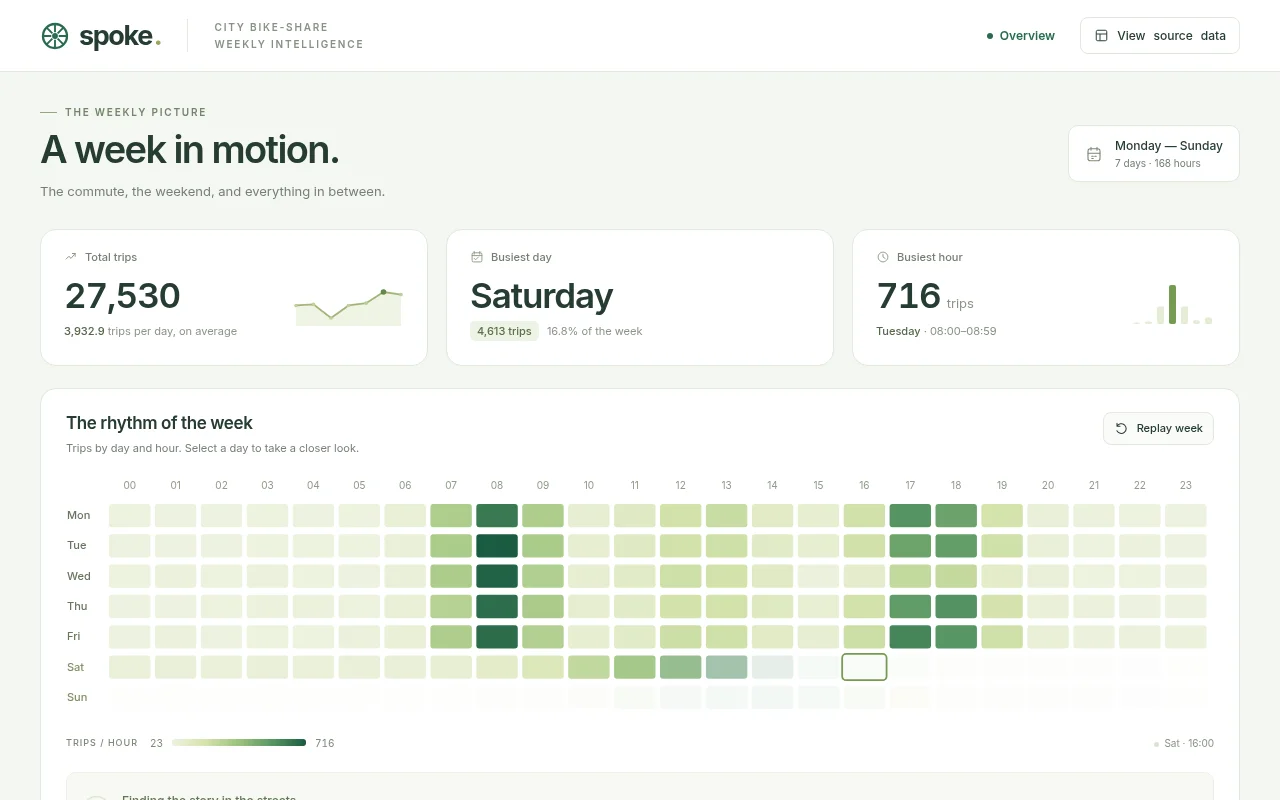
Task: Select the Overview nav item
Action: [x=1020, y=35]
